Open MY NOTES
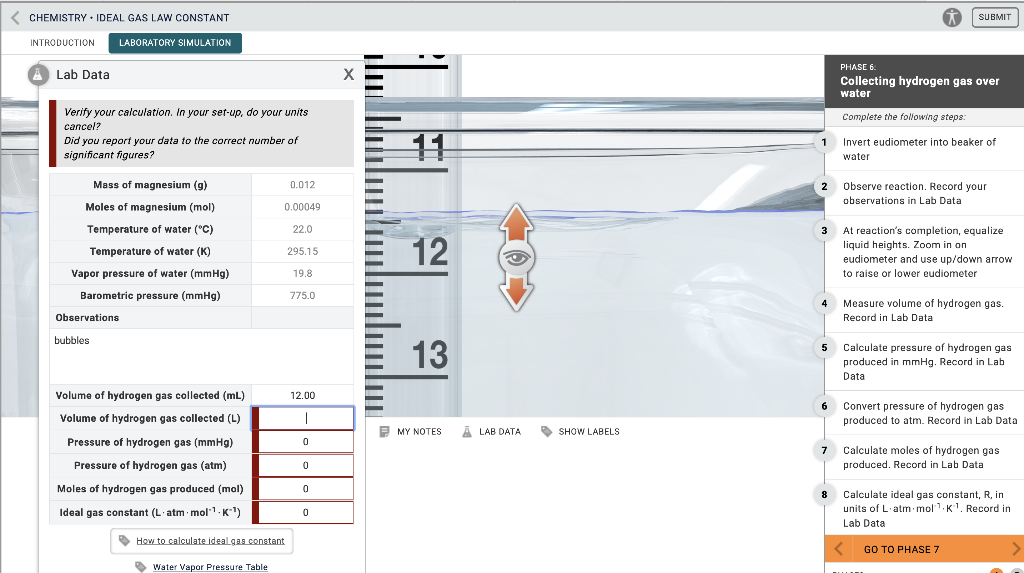This screenshot has height=573, width=1024. [x=411, y=432]
